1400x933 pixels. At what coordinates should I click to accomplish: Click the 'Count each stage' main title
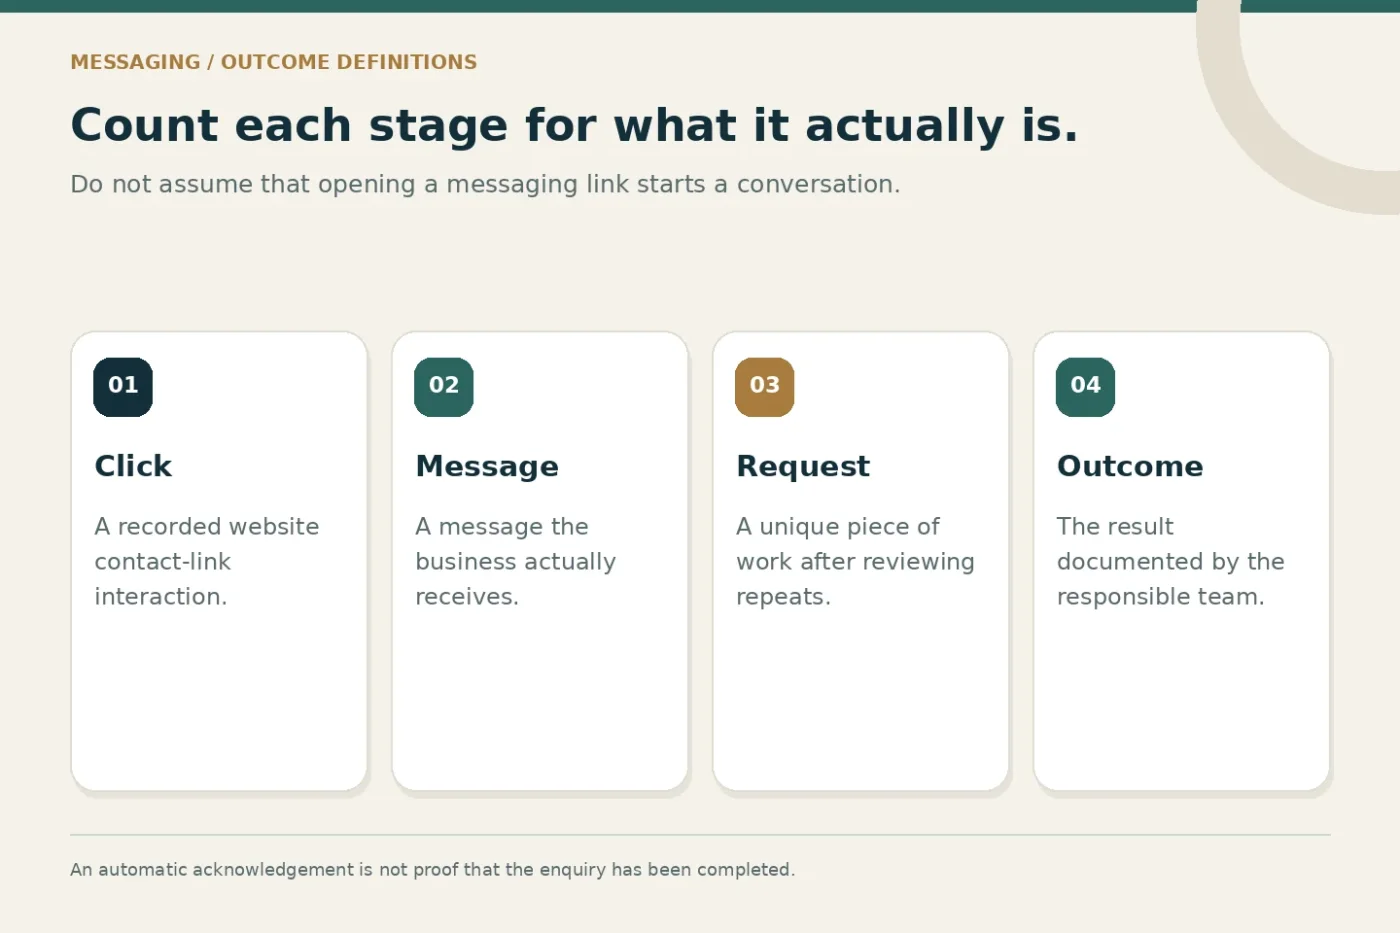(575, 126)
